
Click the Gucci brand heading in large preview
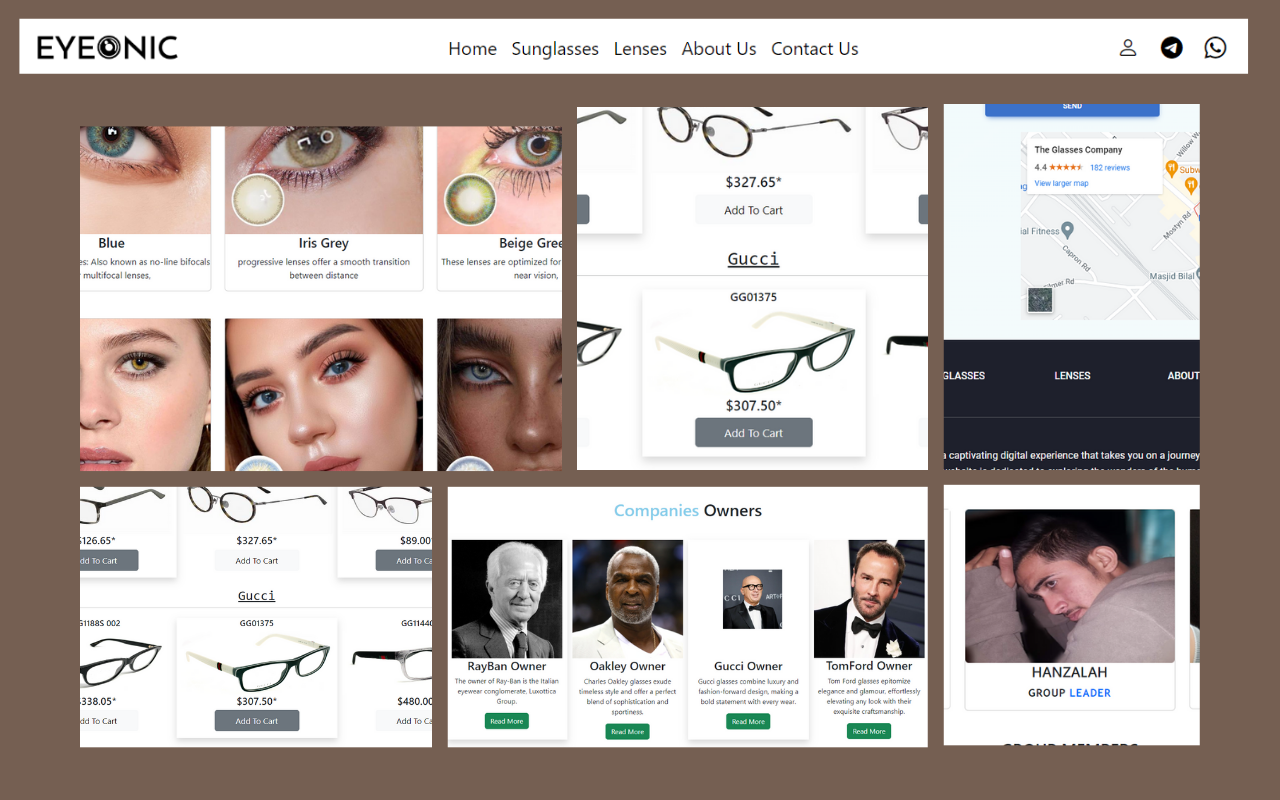(753, 259)
